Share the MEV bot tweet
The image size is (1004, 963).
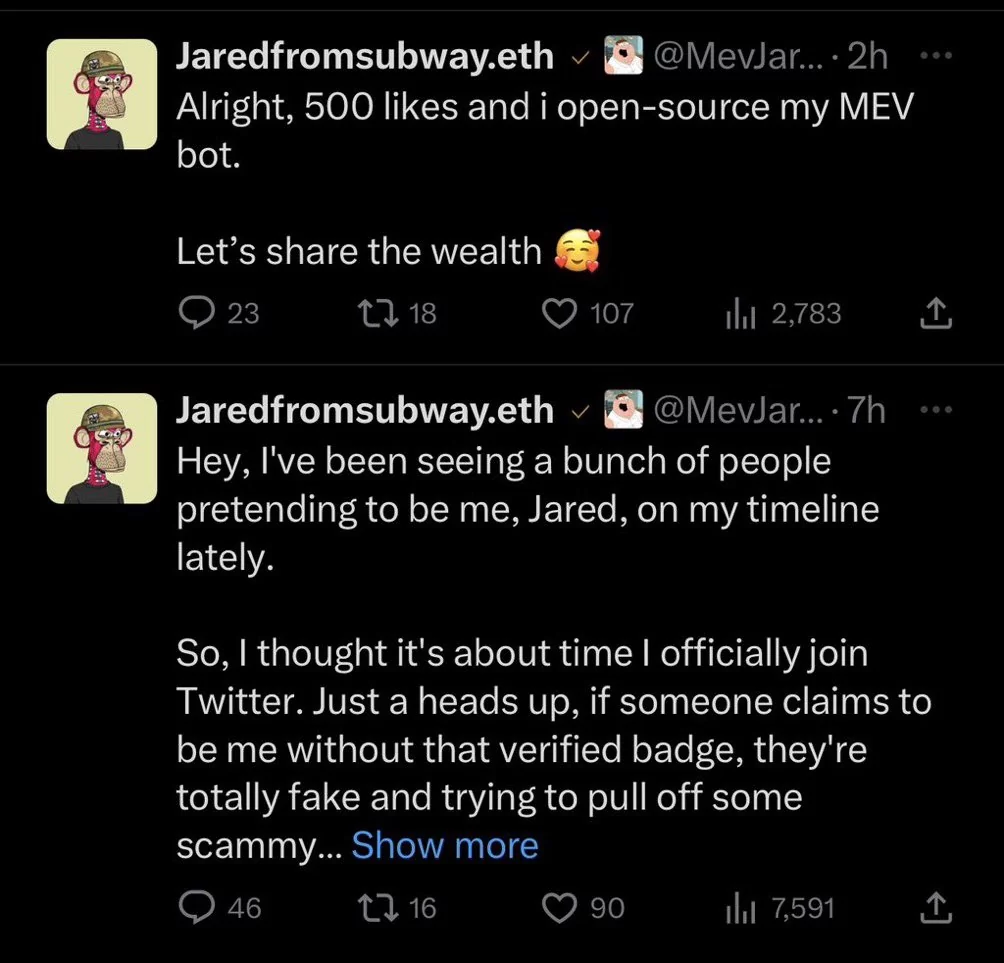click(934, 316)
